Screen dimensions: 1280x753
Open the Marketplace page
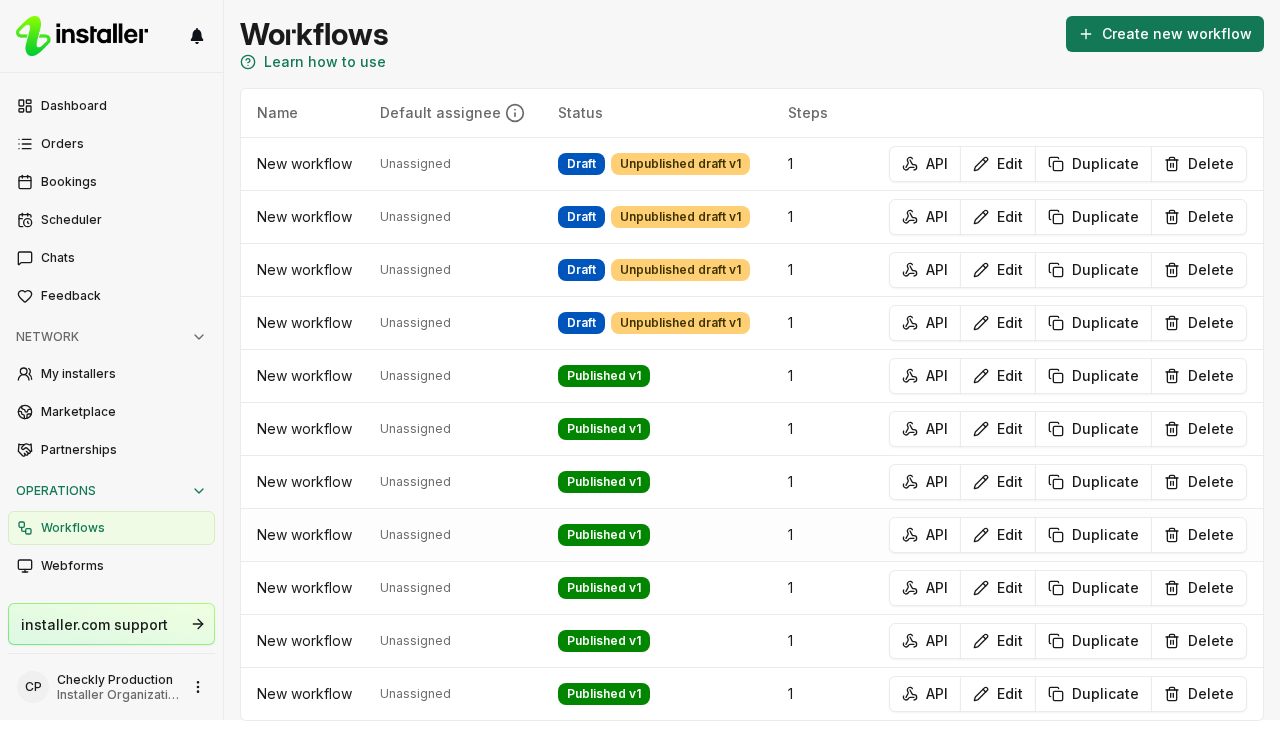pyautogui.click(x=111, y=412)
